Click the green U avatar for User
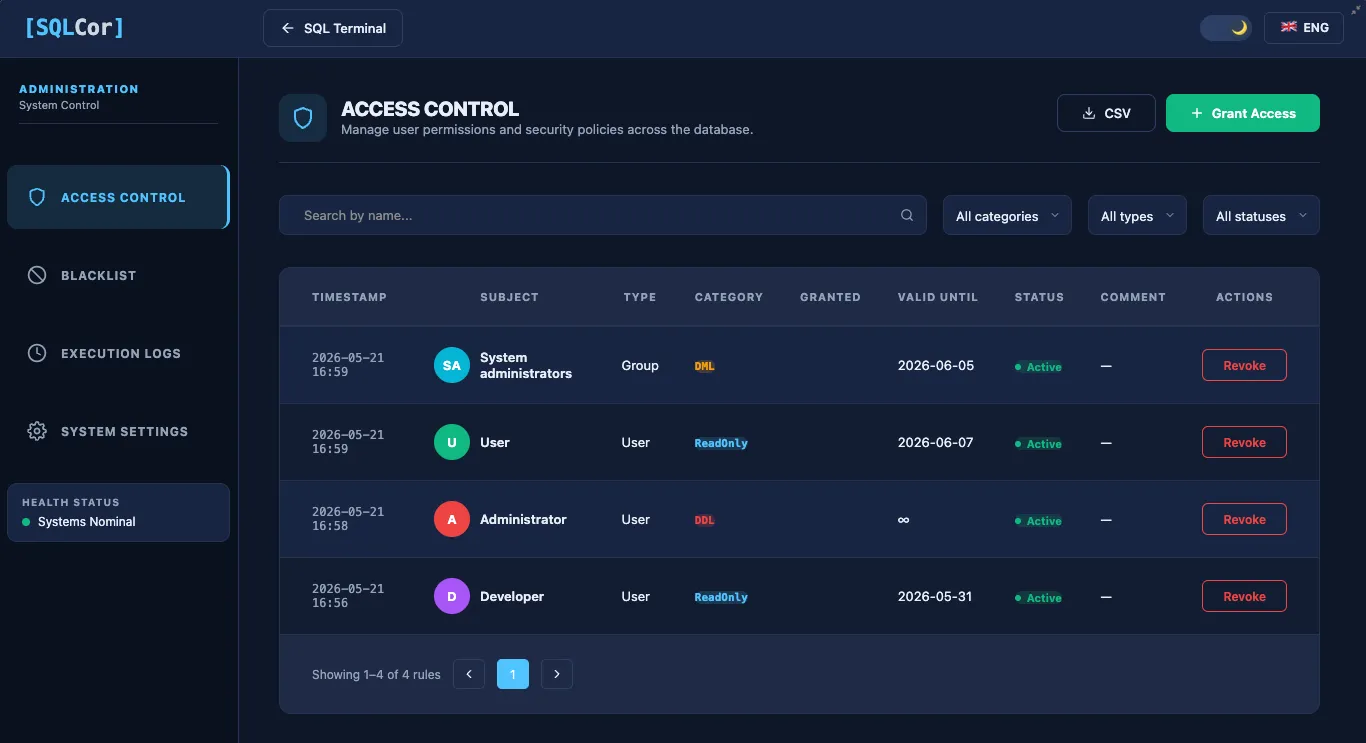This screenshot has height=743, width=1366. [x=452, y=442]
